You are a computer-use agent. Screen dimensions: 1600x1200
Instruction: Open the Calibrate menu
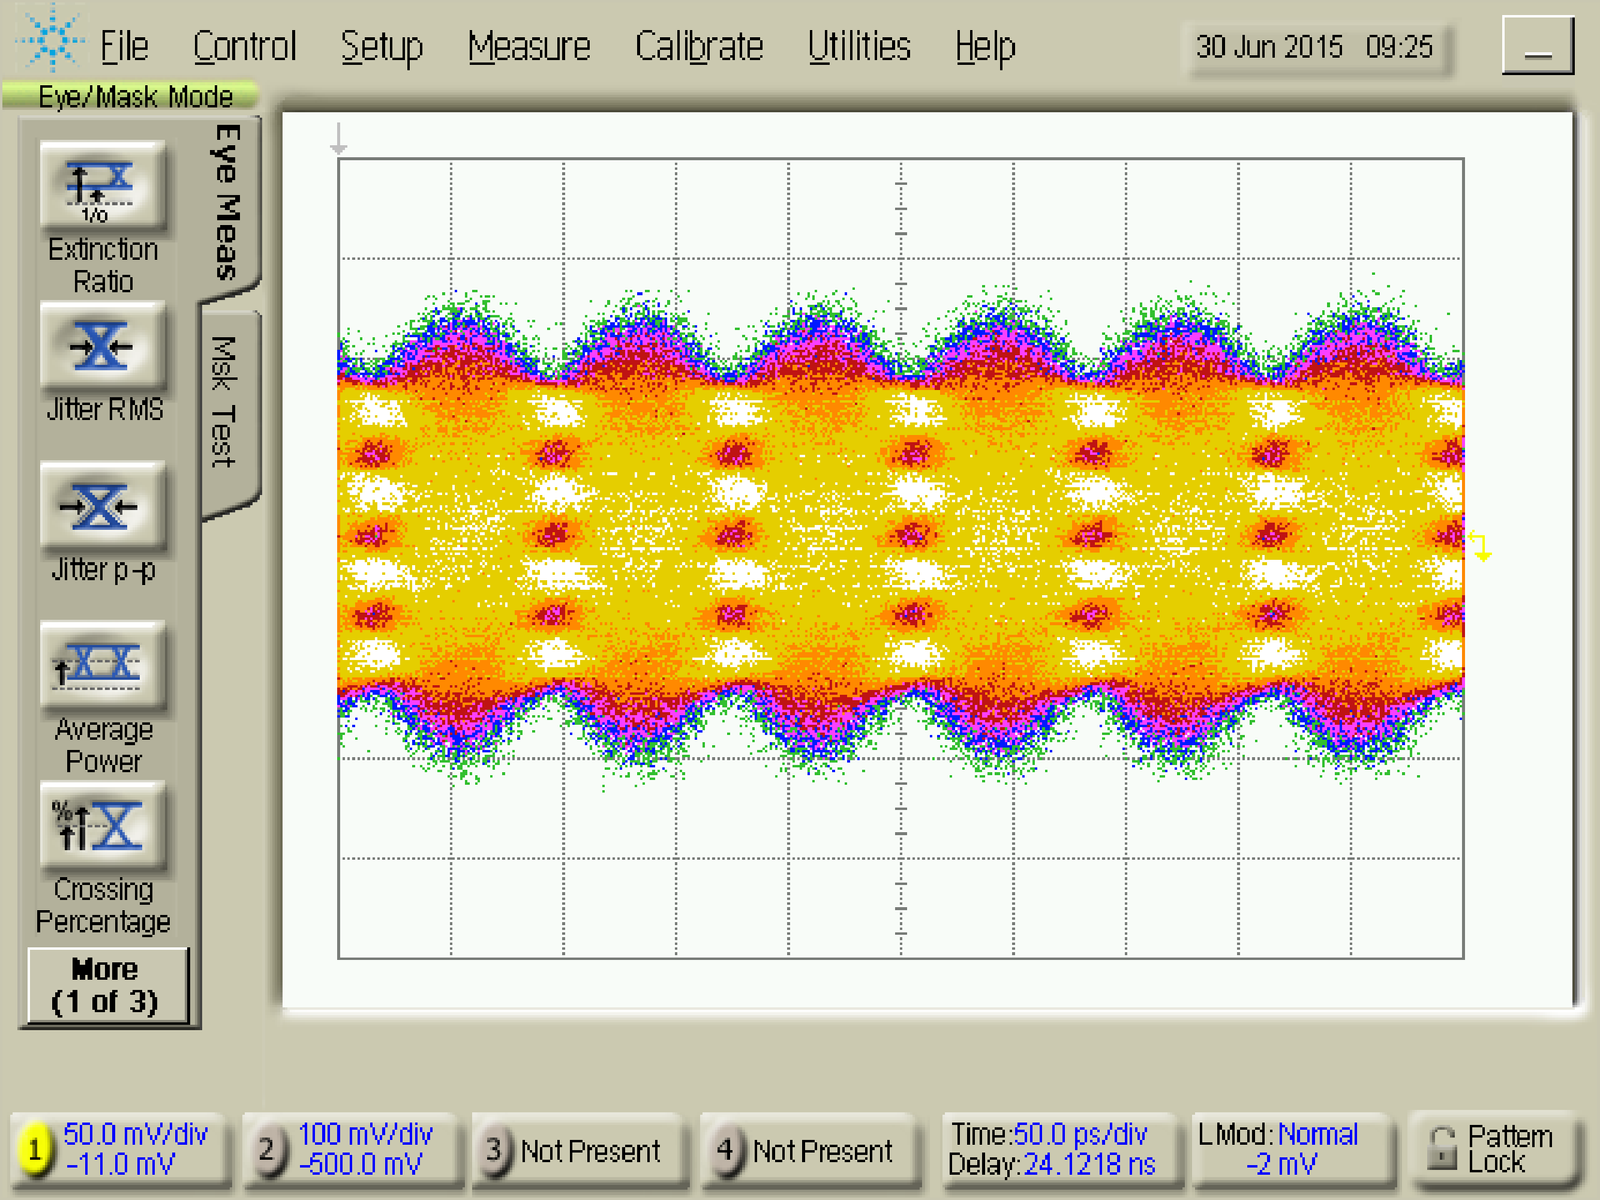(698, 47)
